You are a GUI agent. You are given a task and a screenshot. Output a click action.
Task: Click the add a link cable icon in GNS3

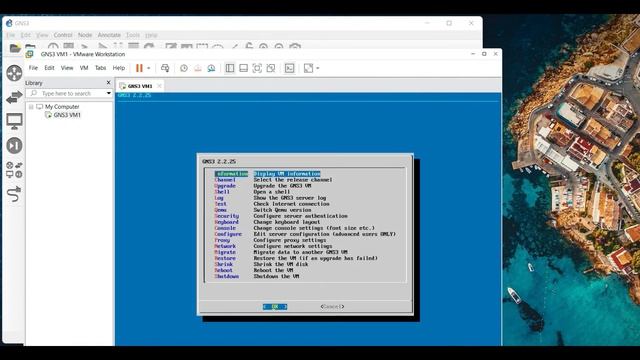click(x=14, y=194)
